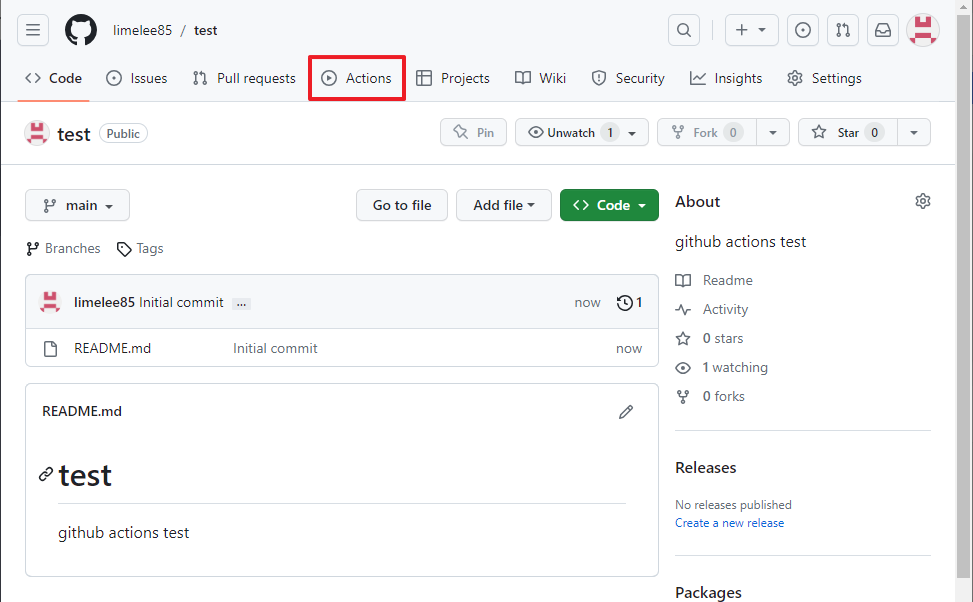Screen dimensions: 973x602
Task: View the Branches link
Action: (63, 248)
